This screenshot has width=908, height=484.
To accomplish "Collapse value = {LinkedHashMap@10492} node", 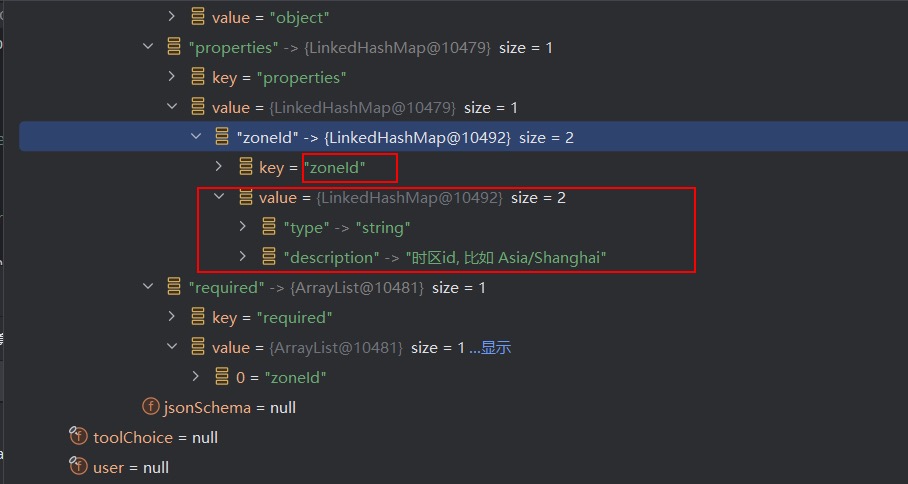I will click(219, 197).
